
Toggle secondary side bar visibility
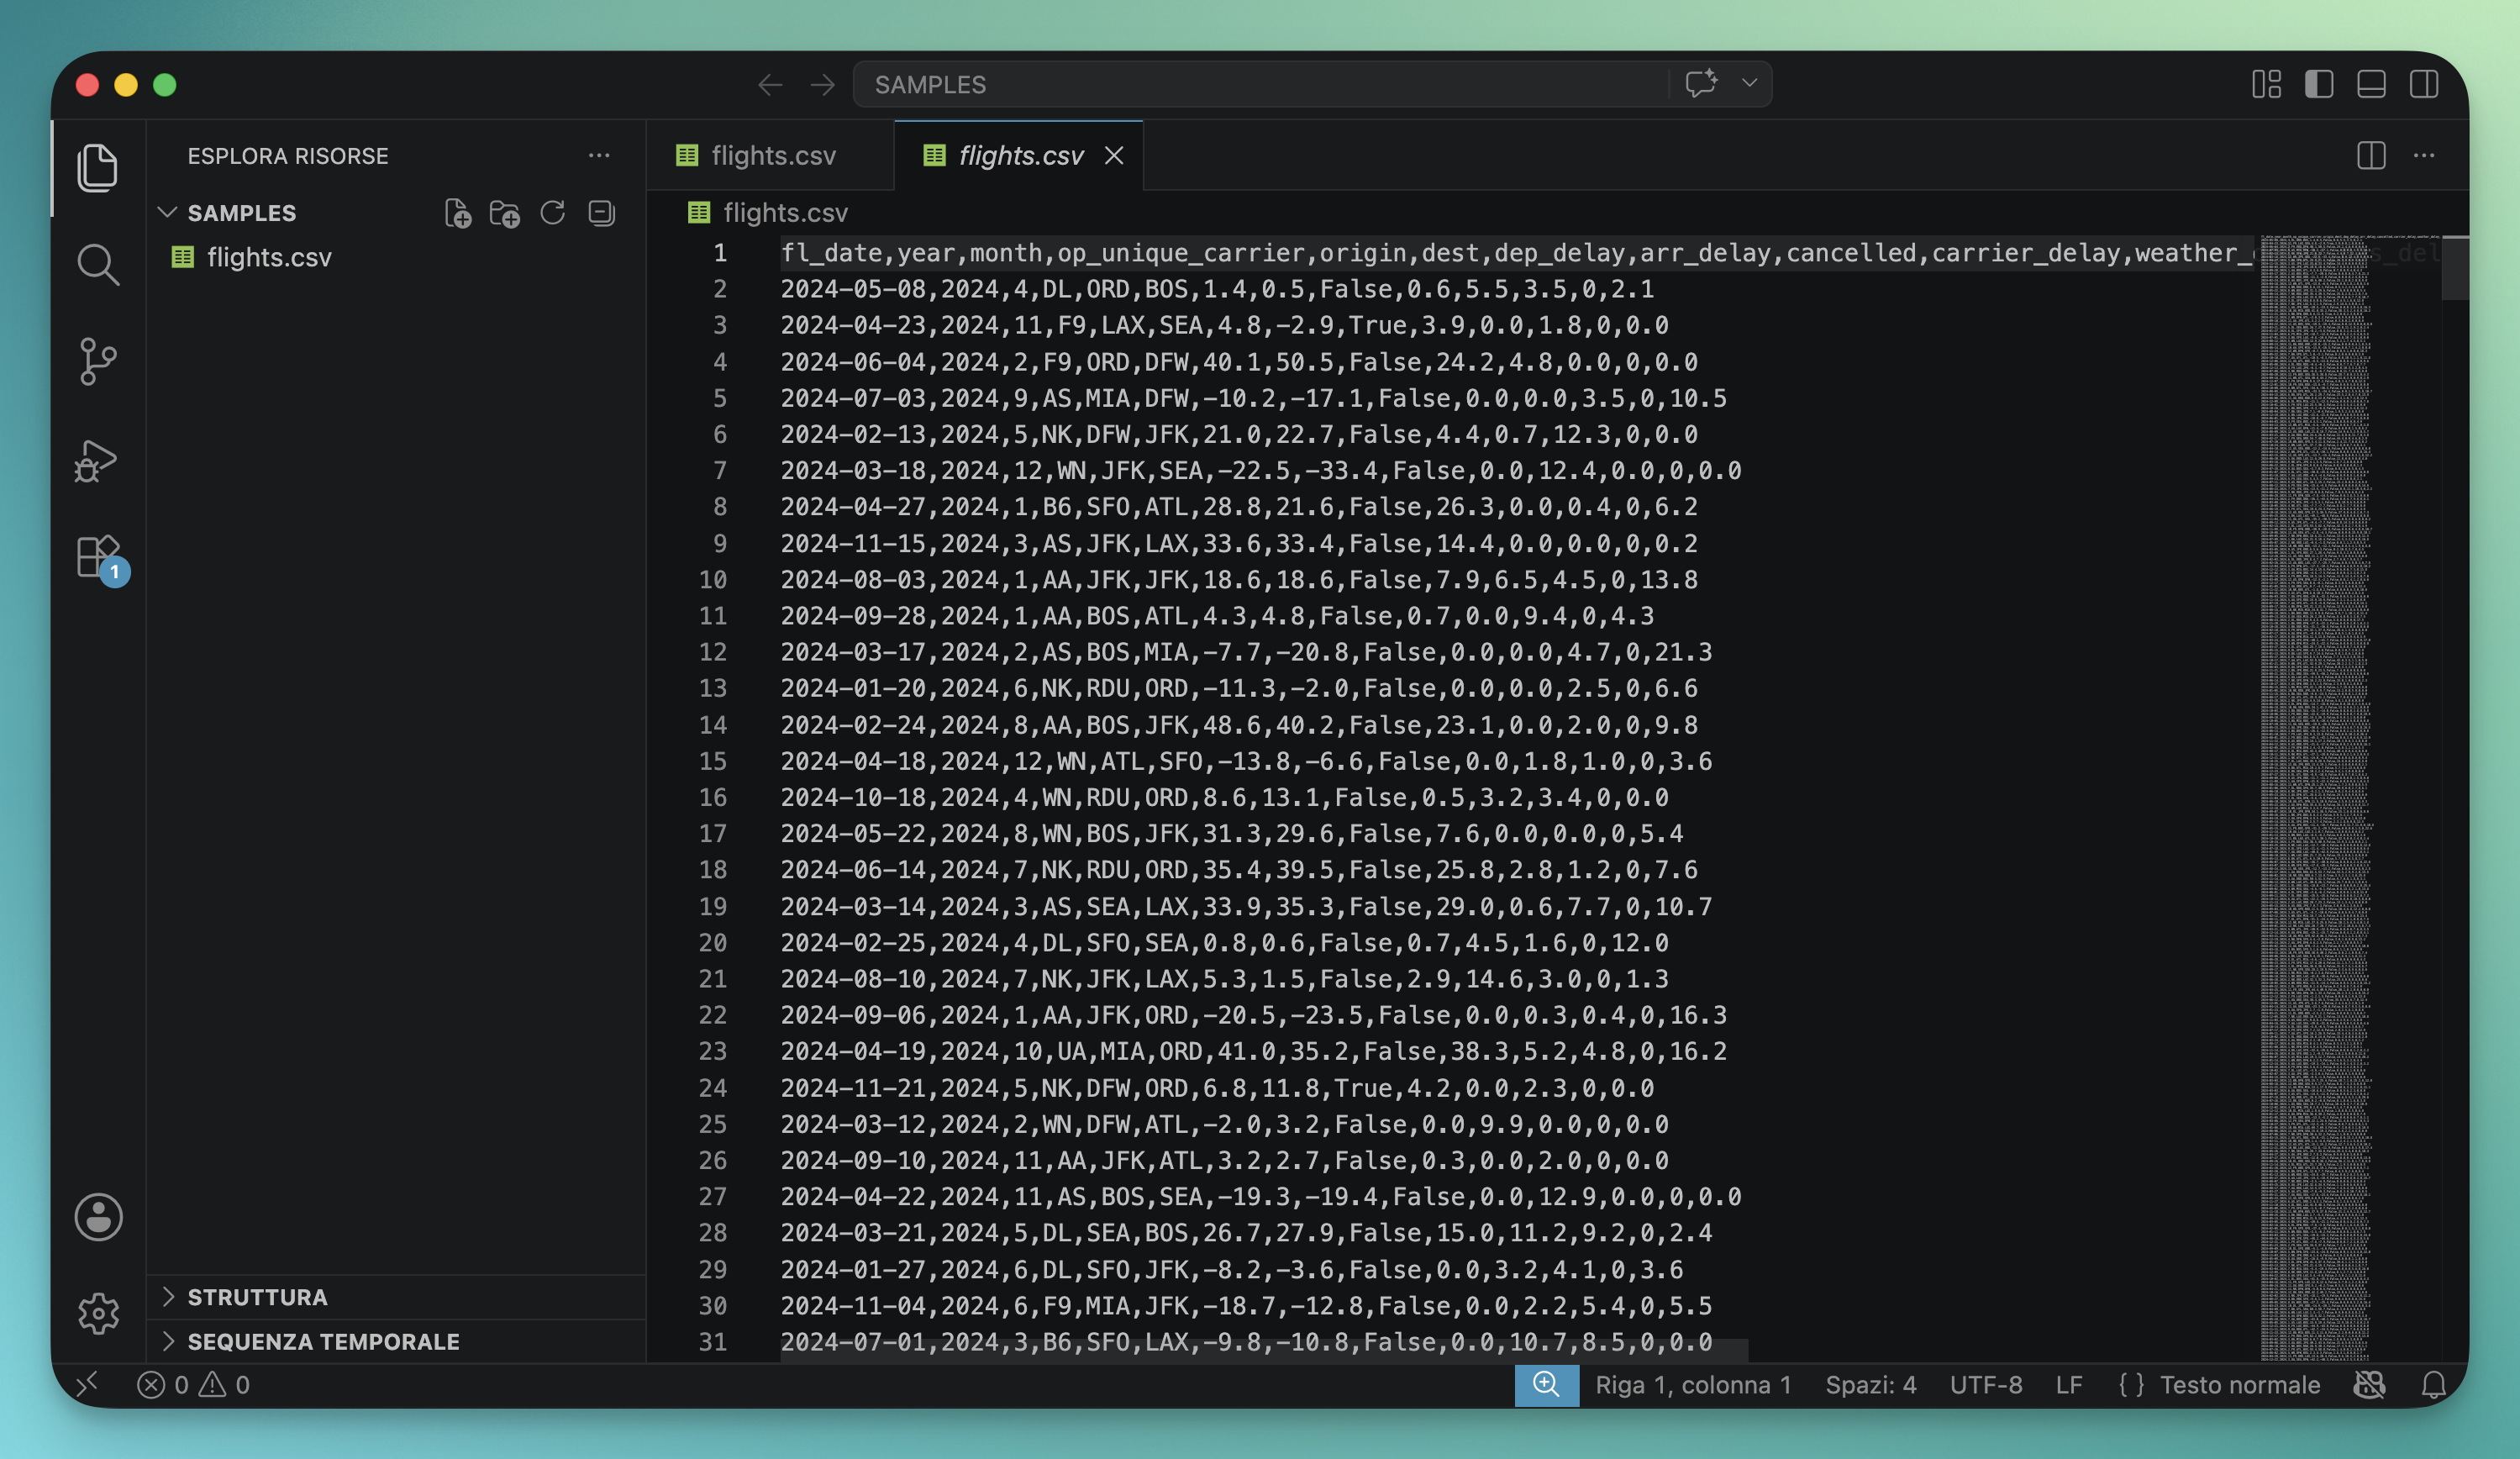2424,84
